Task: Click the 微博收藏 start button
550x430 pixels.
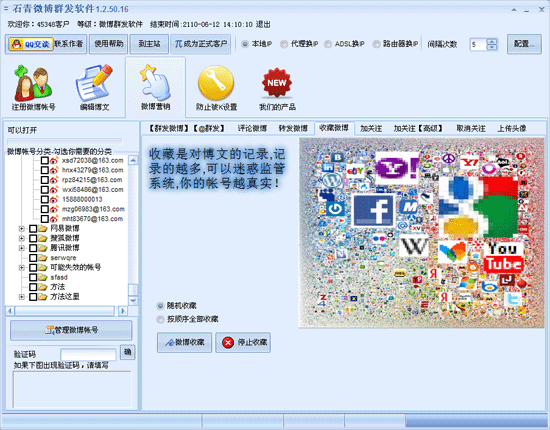Action: pyautogui.click(x=185, y=342)
